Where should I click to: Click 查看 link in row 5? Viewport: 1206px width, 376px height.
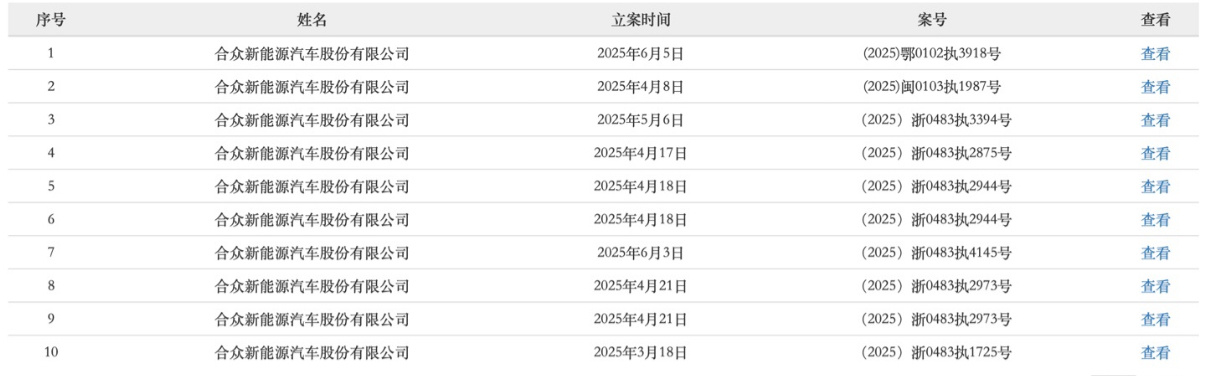(x=1155, y=186)
